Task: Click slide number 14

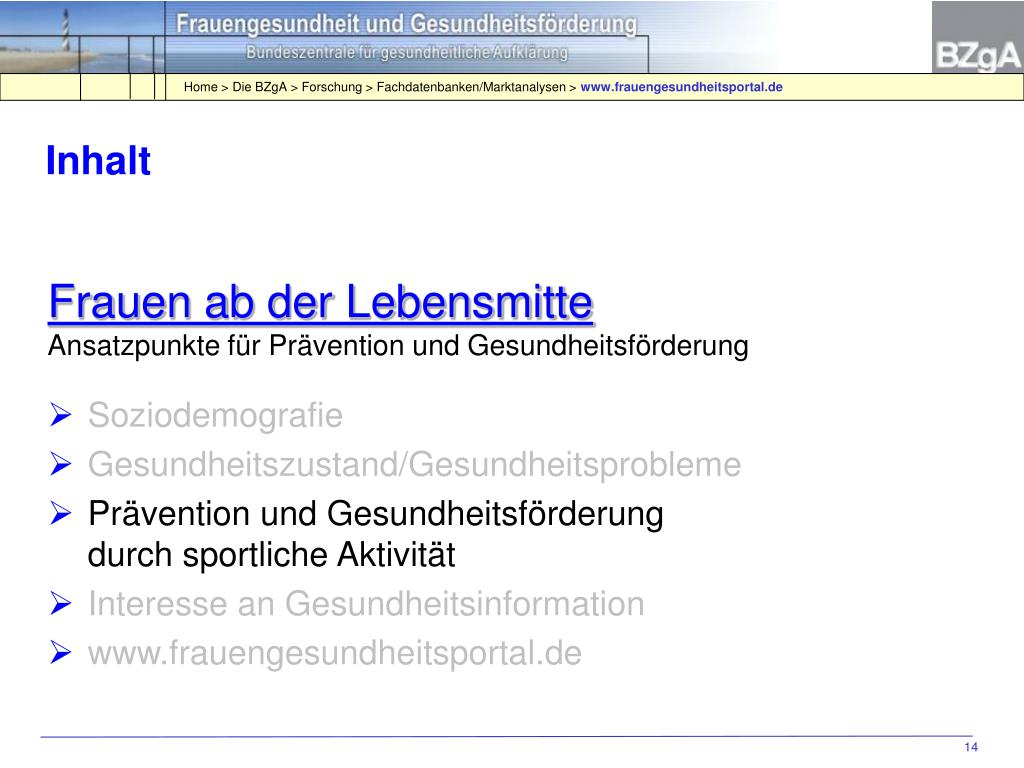Action: coord(970,747)
